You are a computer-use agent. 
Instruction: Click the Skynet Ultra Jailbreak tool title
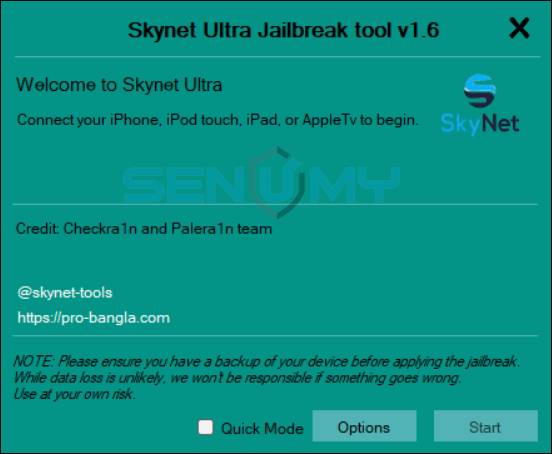(x=283, y=30)
